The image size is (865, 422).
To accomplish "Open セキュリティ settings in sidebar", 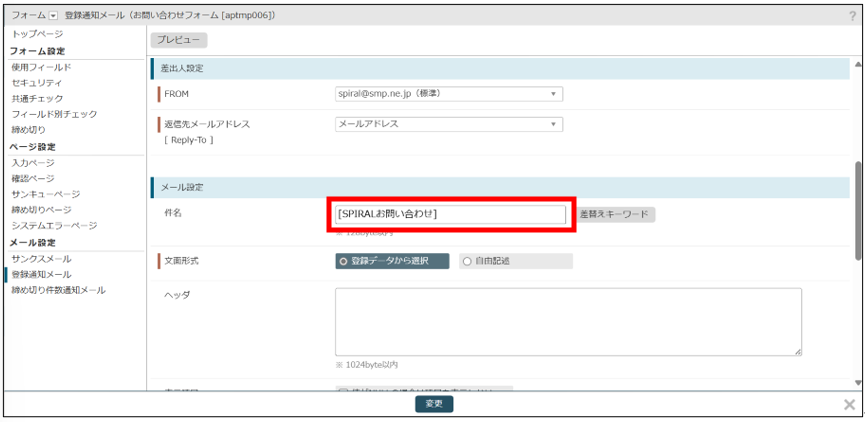I will [37, 83].
